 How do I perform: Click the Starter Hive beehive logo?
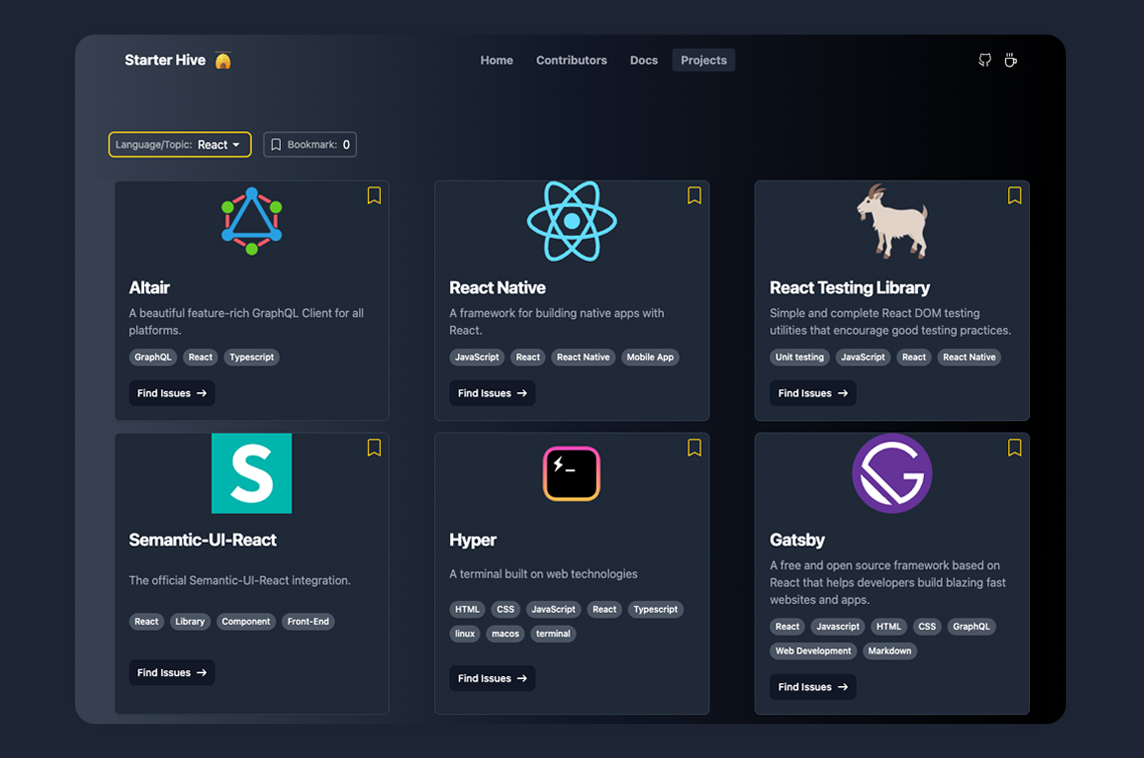pyautogui.click(x=223, y=61)
